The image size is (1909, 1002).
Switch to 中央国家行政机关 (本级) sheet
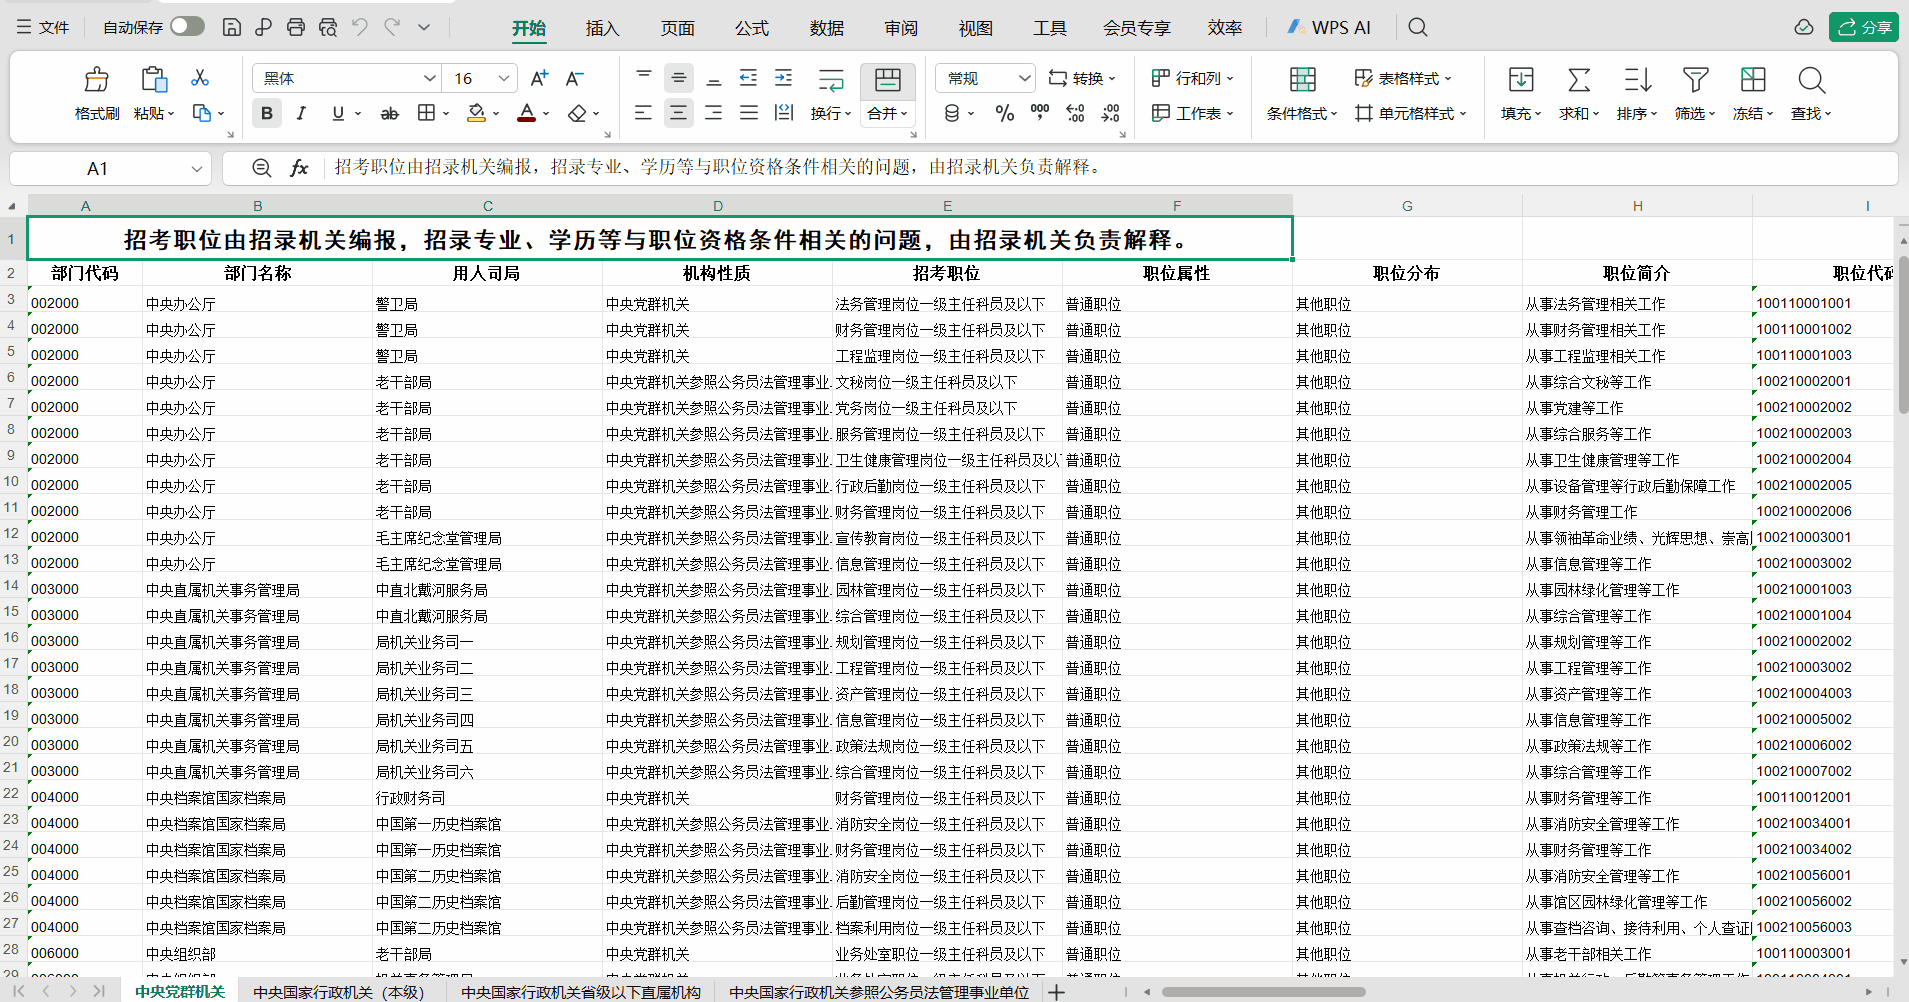[339, 992]
